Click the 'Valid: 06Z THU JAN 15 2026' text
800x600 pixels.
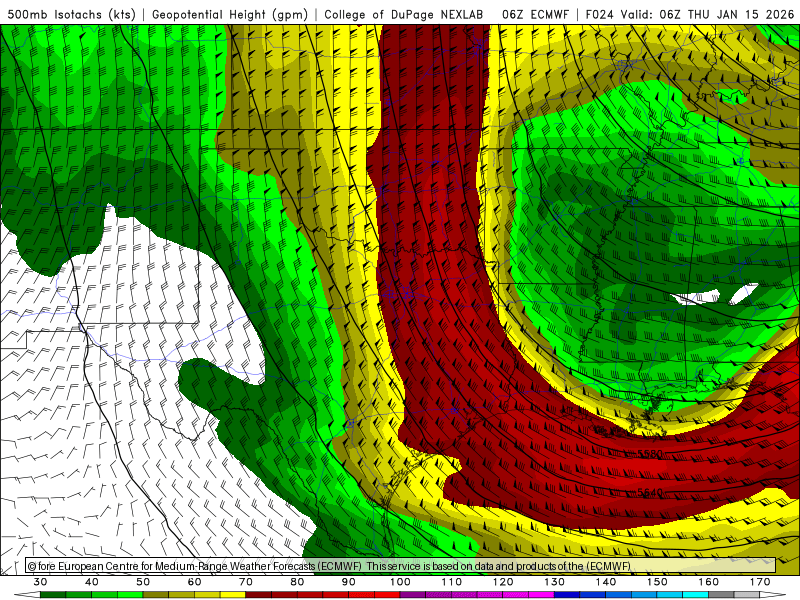point(708,15)
